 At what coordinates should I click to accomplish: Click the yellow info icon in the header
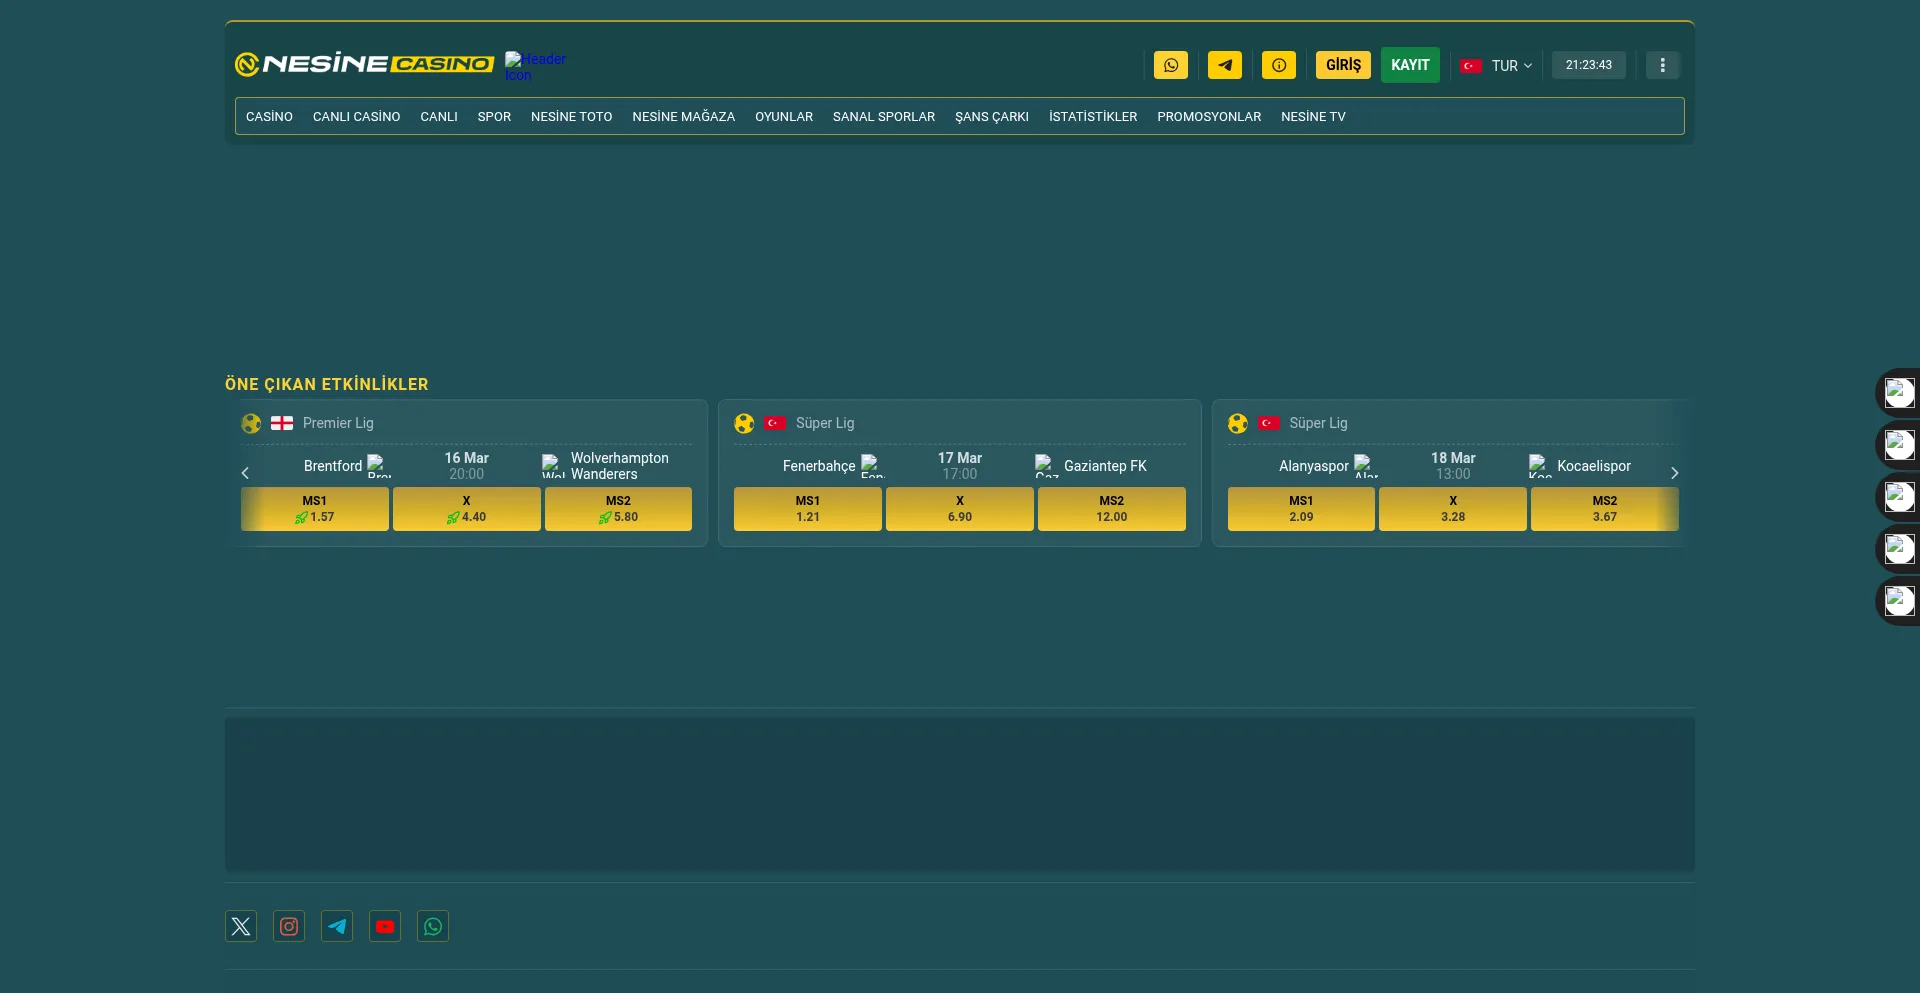tap(1279, 65)
